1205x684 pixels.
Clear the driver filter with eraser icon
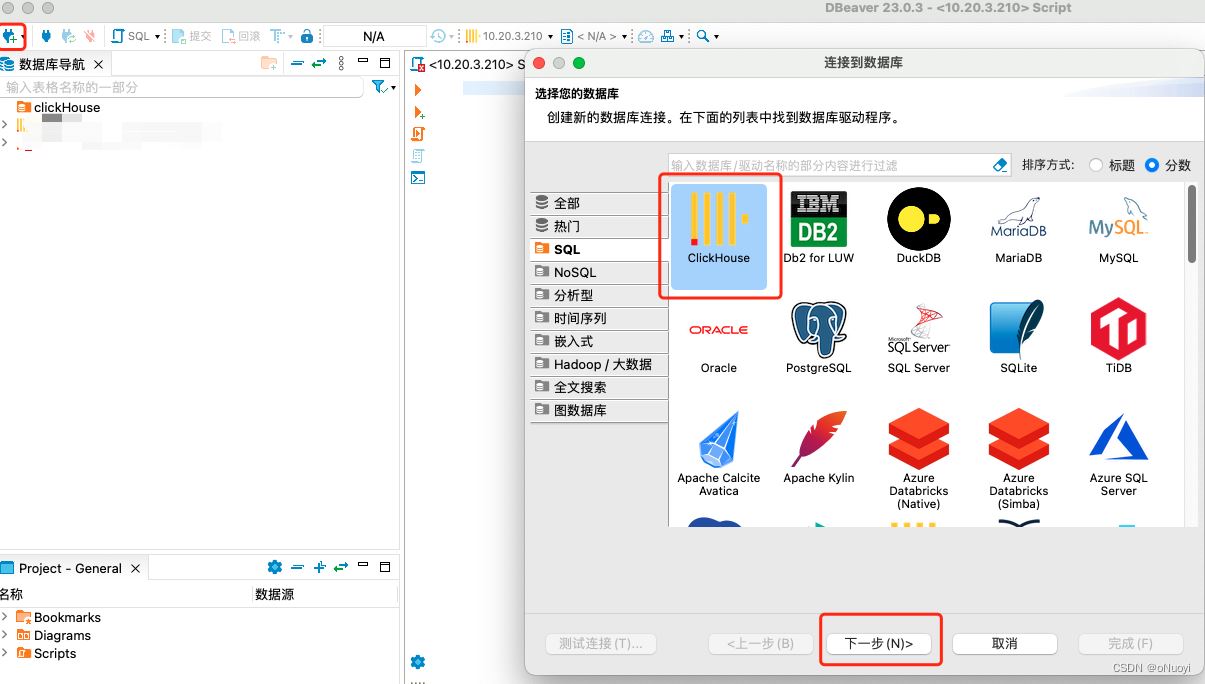(x=1001, y=165)
